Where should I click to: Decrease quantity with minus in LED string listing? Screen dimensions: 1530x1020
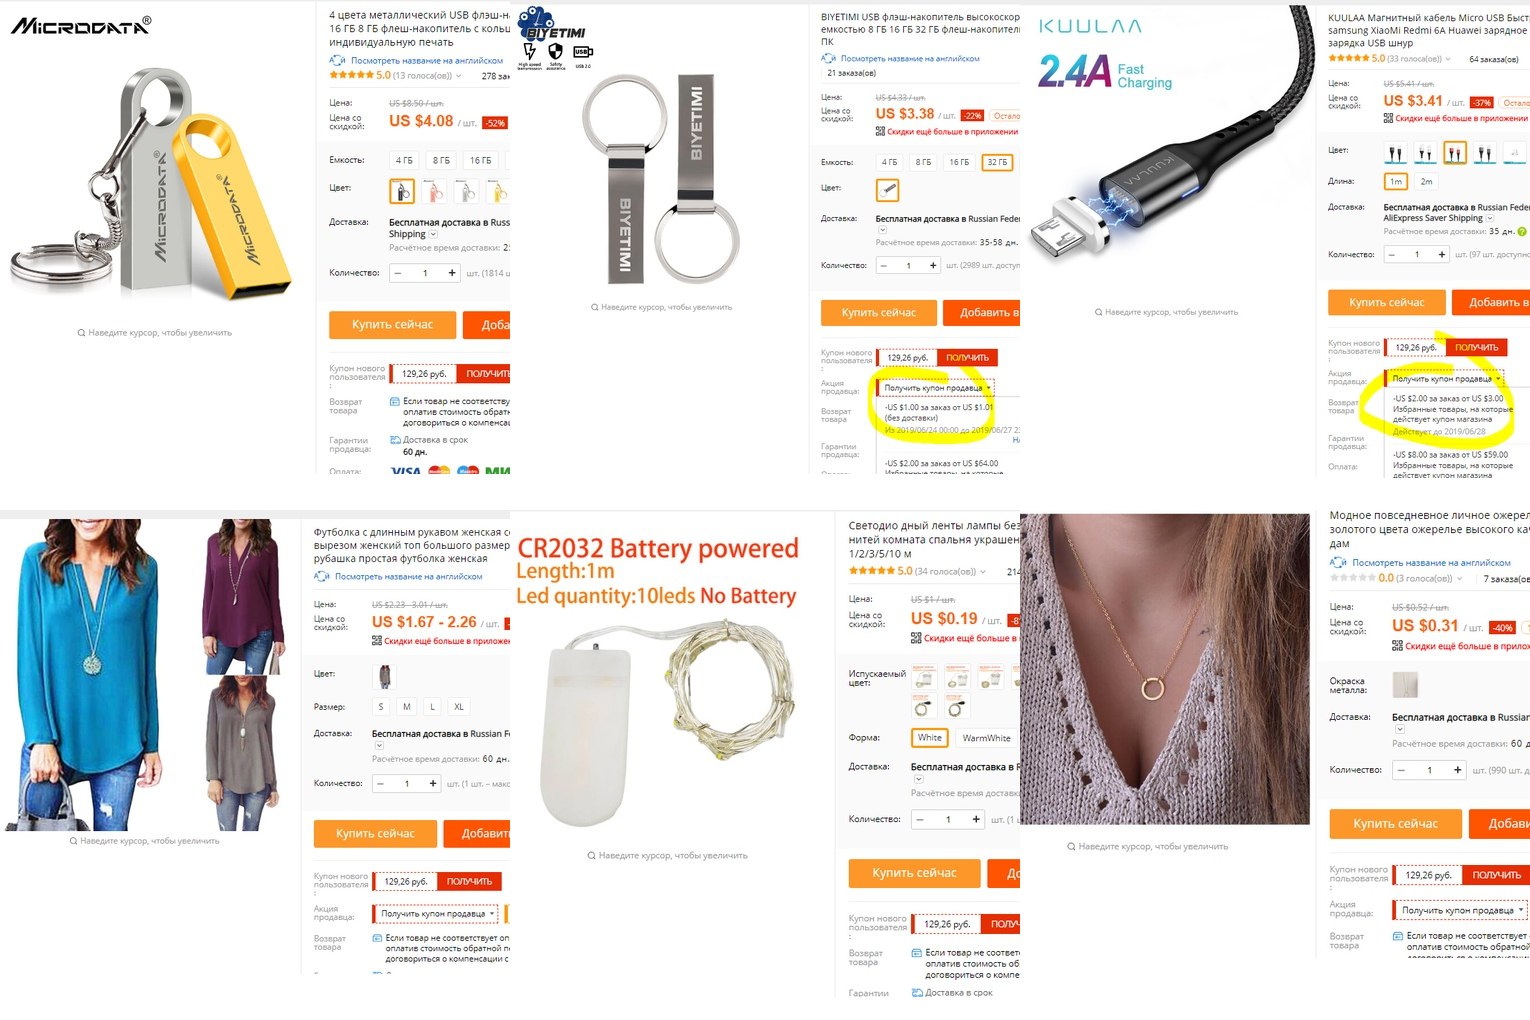[920, 819]
